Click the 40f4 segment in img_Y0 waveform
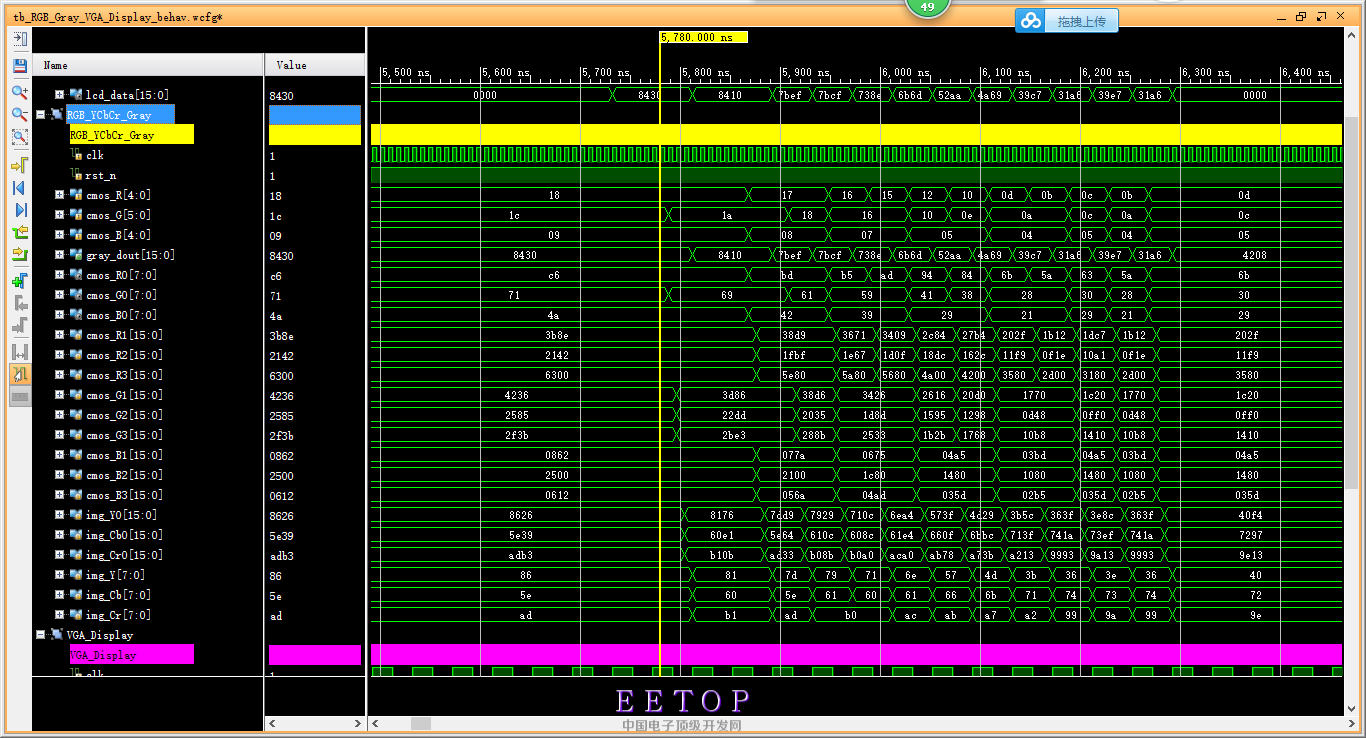The image size is (1366, 738). point(1250,515)
